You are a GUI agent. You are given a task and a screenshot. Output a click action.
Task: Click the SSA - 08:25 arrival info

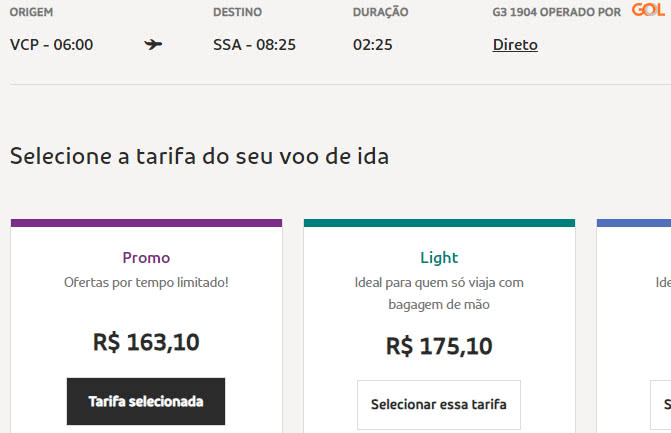click(255, 45)
